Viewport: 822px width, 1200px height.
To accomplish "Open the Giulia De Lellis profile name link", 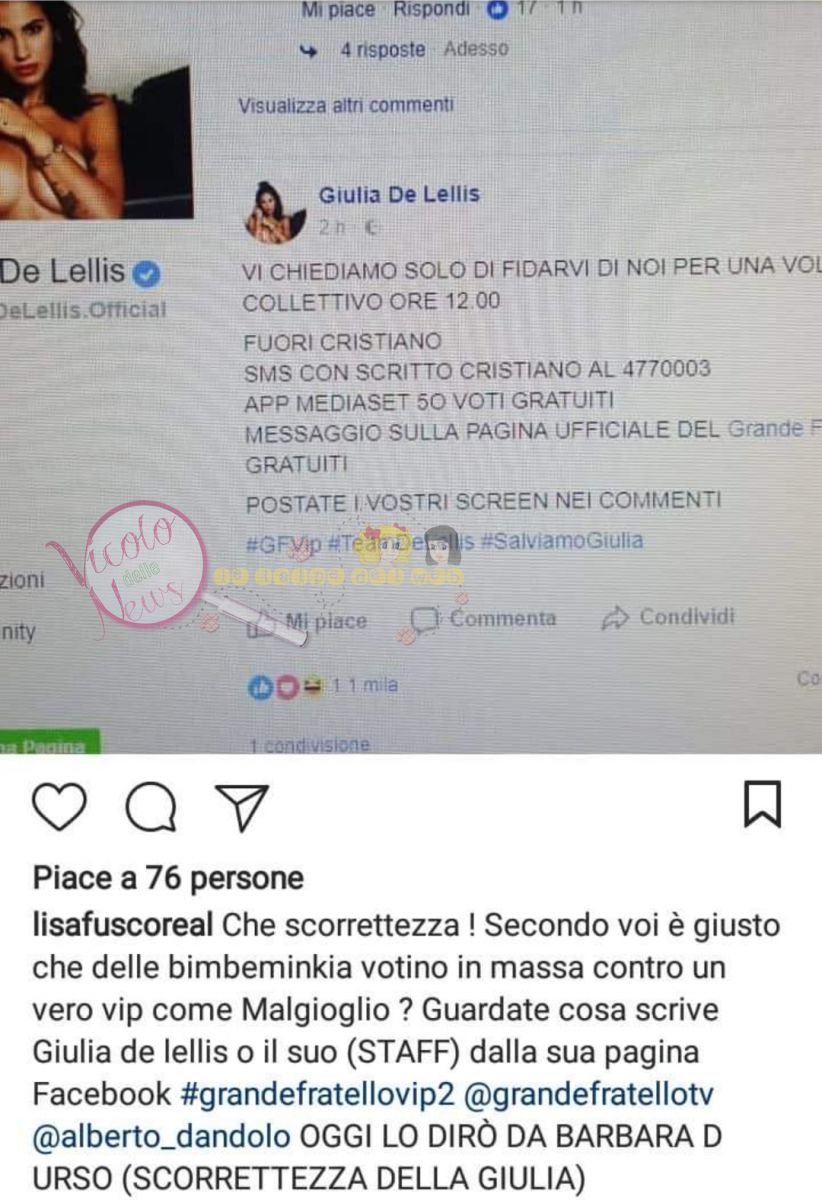I will pos(399,194).
